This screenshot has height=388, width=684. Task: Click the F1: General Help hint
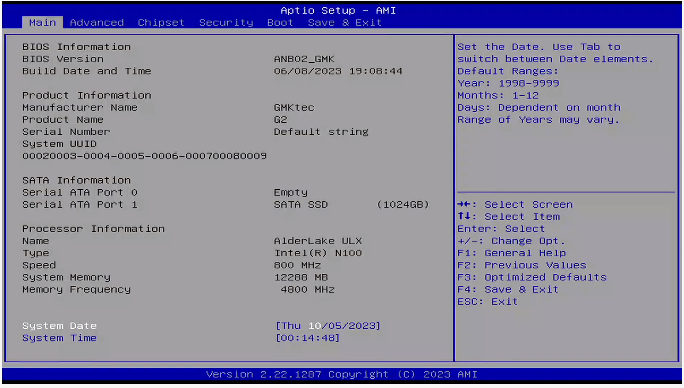(x=512, y=253)
